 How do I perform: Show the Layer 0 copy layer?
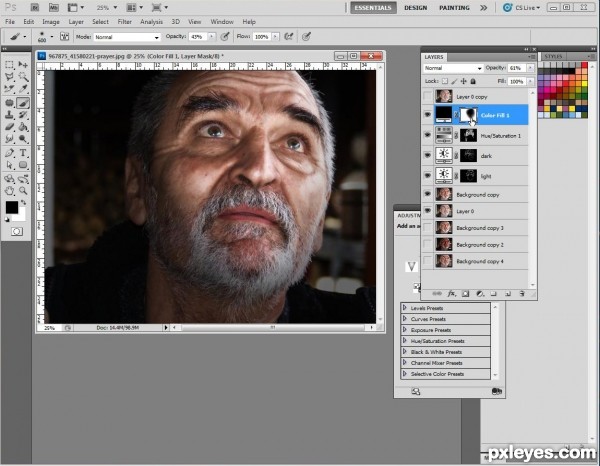[x=427, y=96]
